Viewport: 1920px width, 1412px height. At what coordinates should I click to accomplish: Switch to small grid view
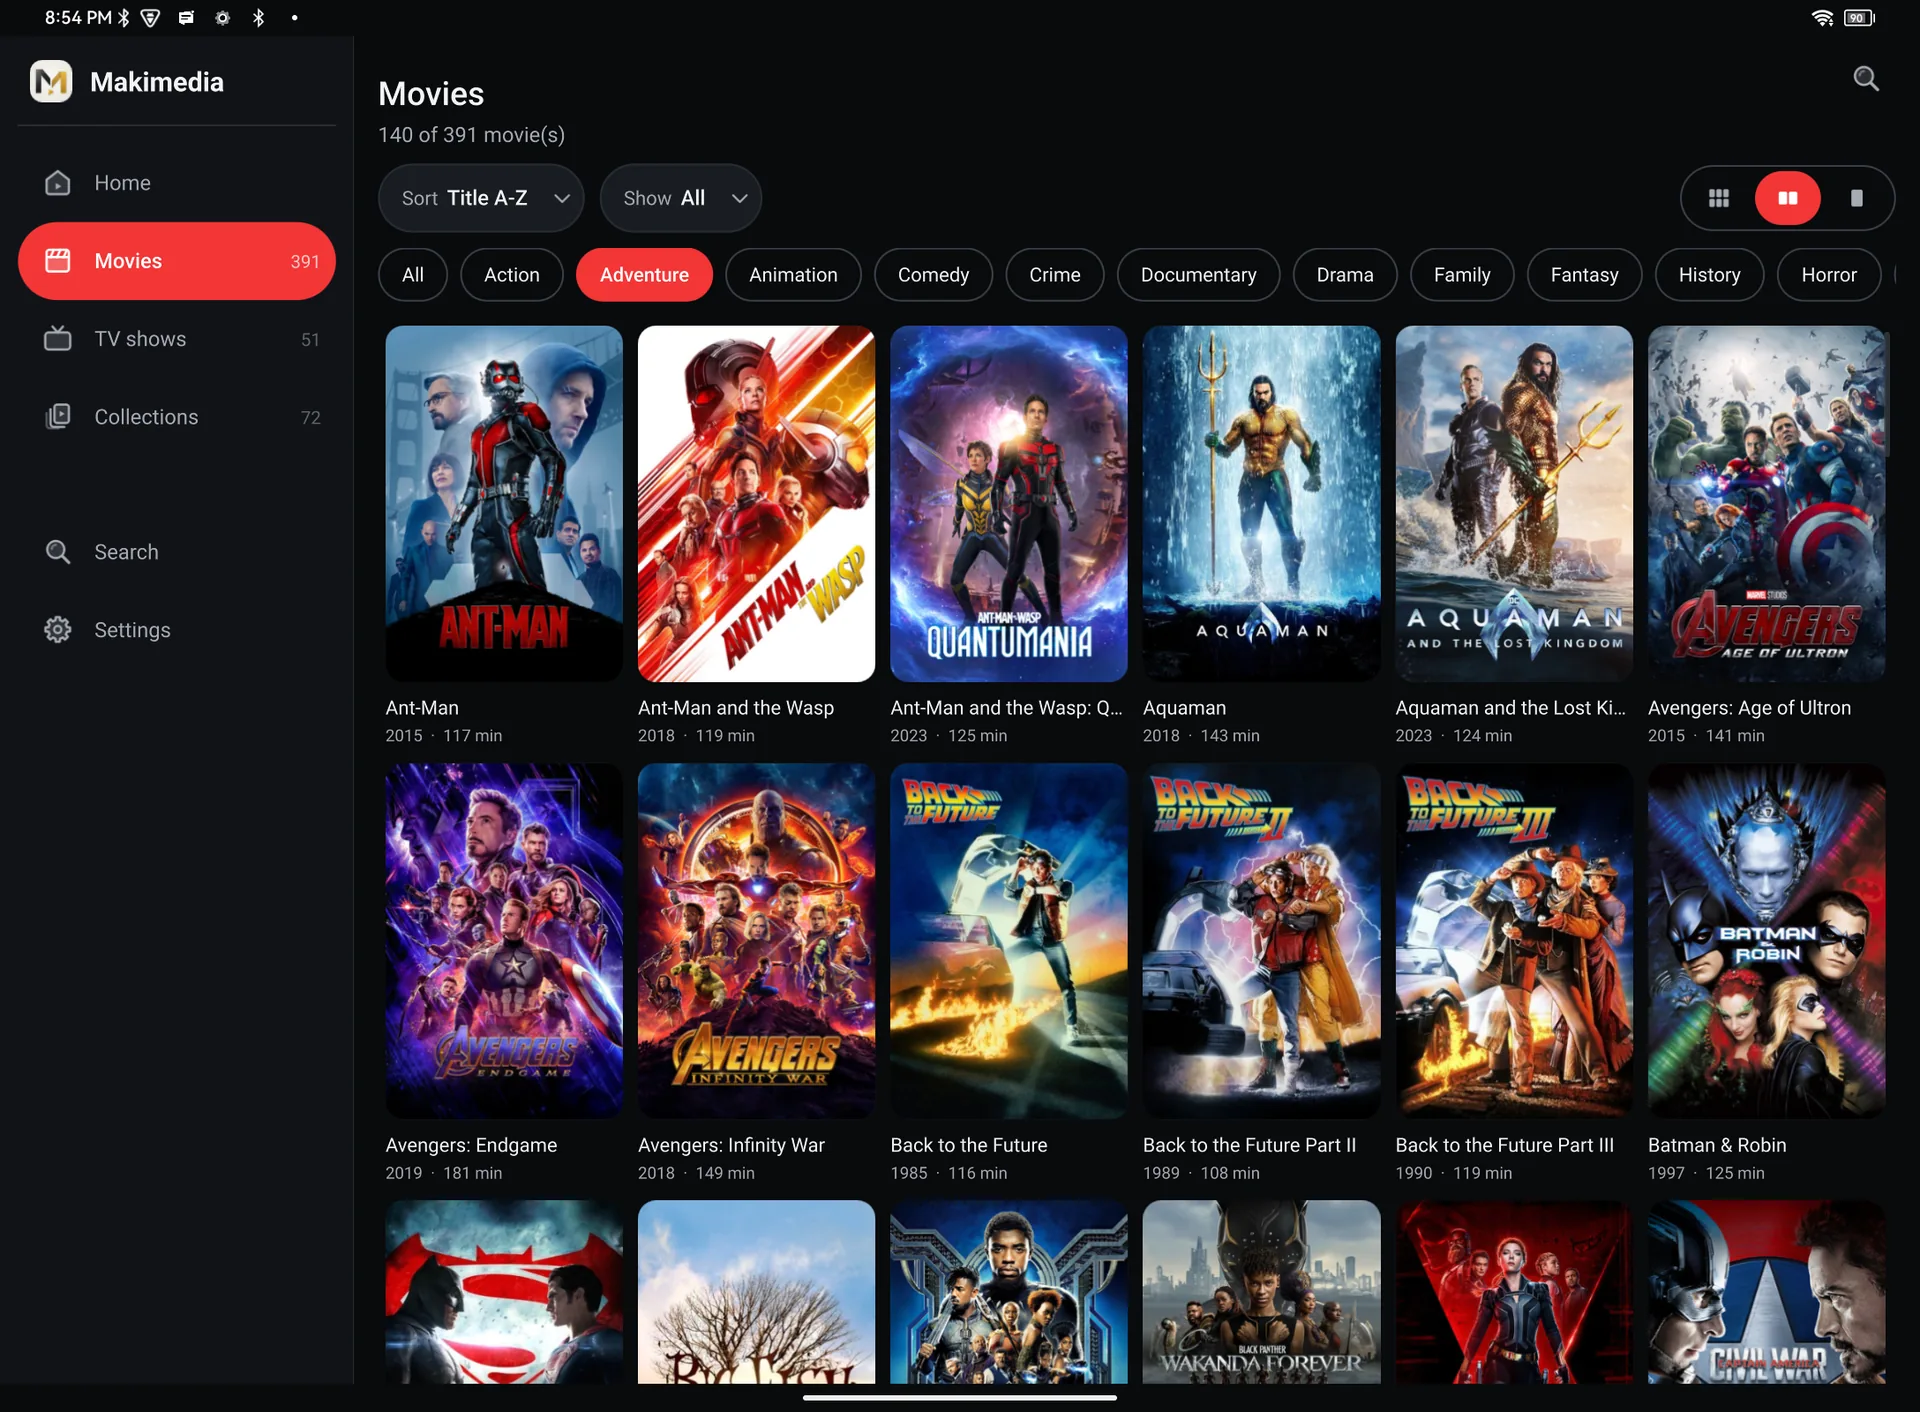pyautogui.click(x=1719, y=198)
